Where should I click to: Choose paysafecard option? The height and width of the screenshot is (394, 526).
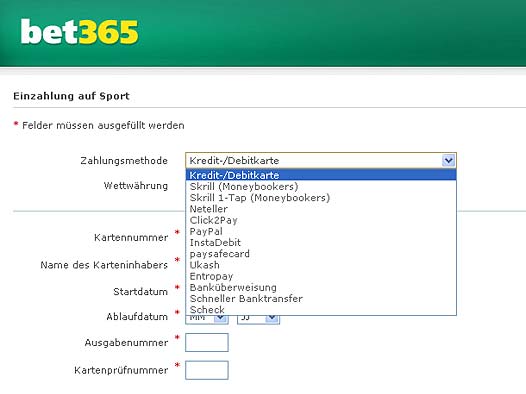tap(321, 254)
